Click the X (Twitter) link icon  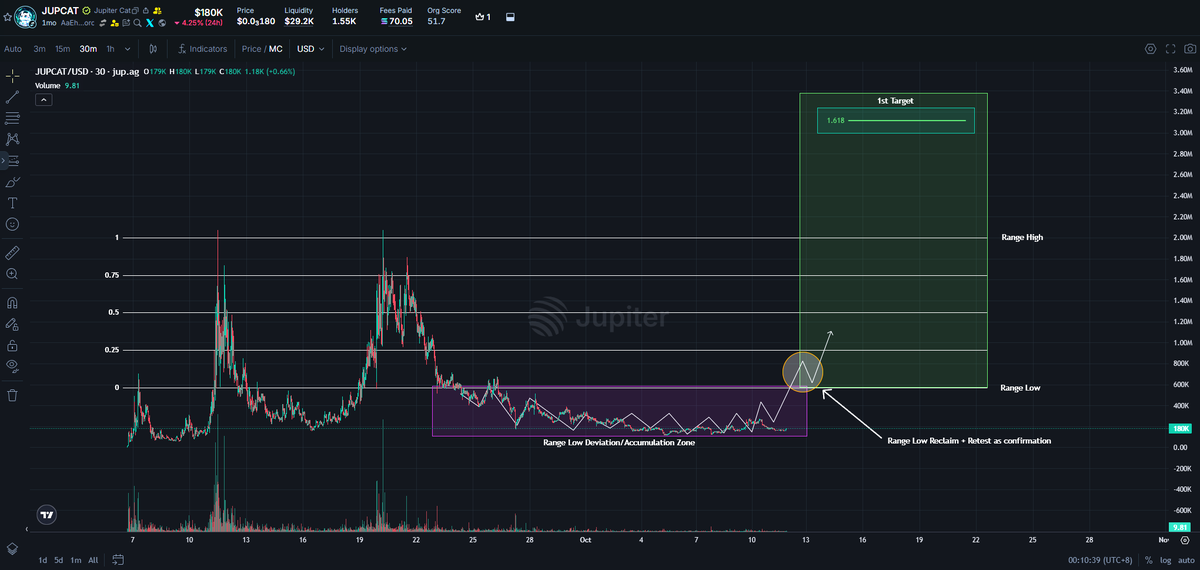(x=149, y=23)
